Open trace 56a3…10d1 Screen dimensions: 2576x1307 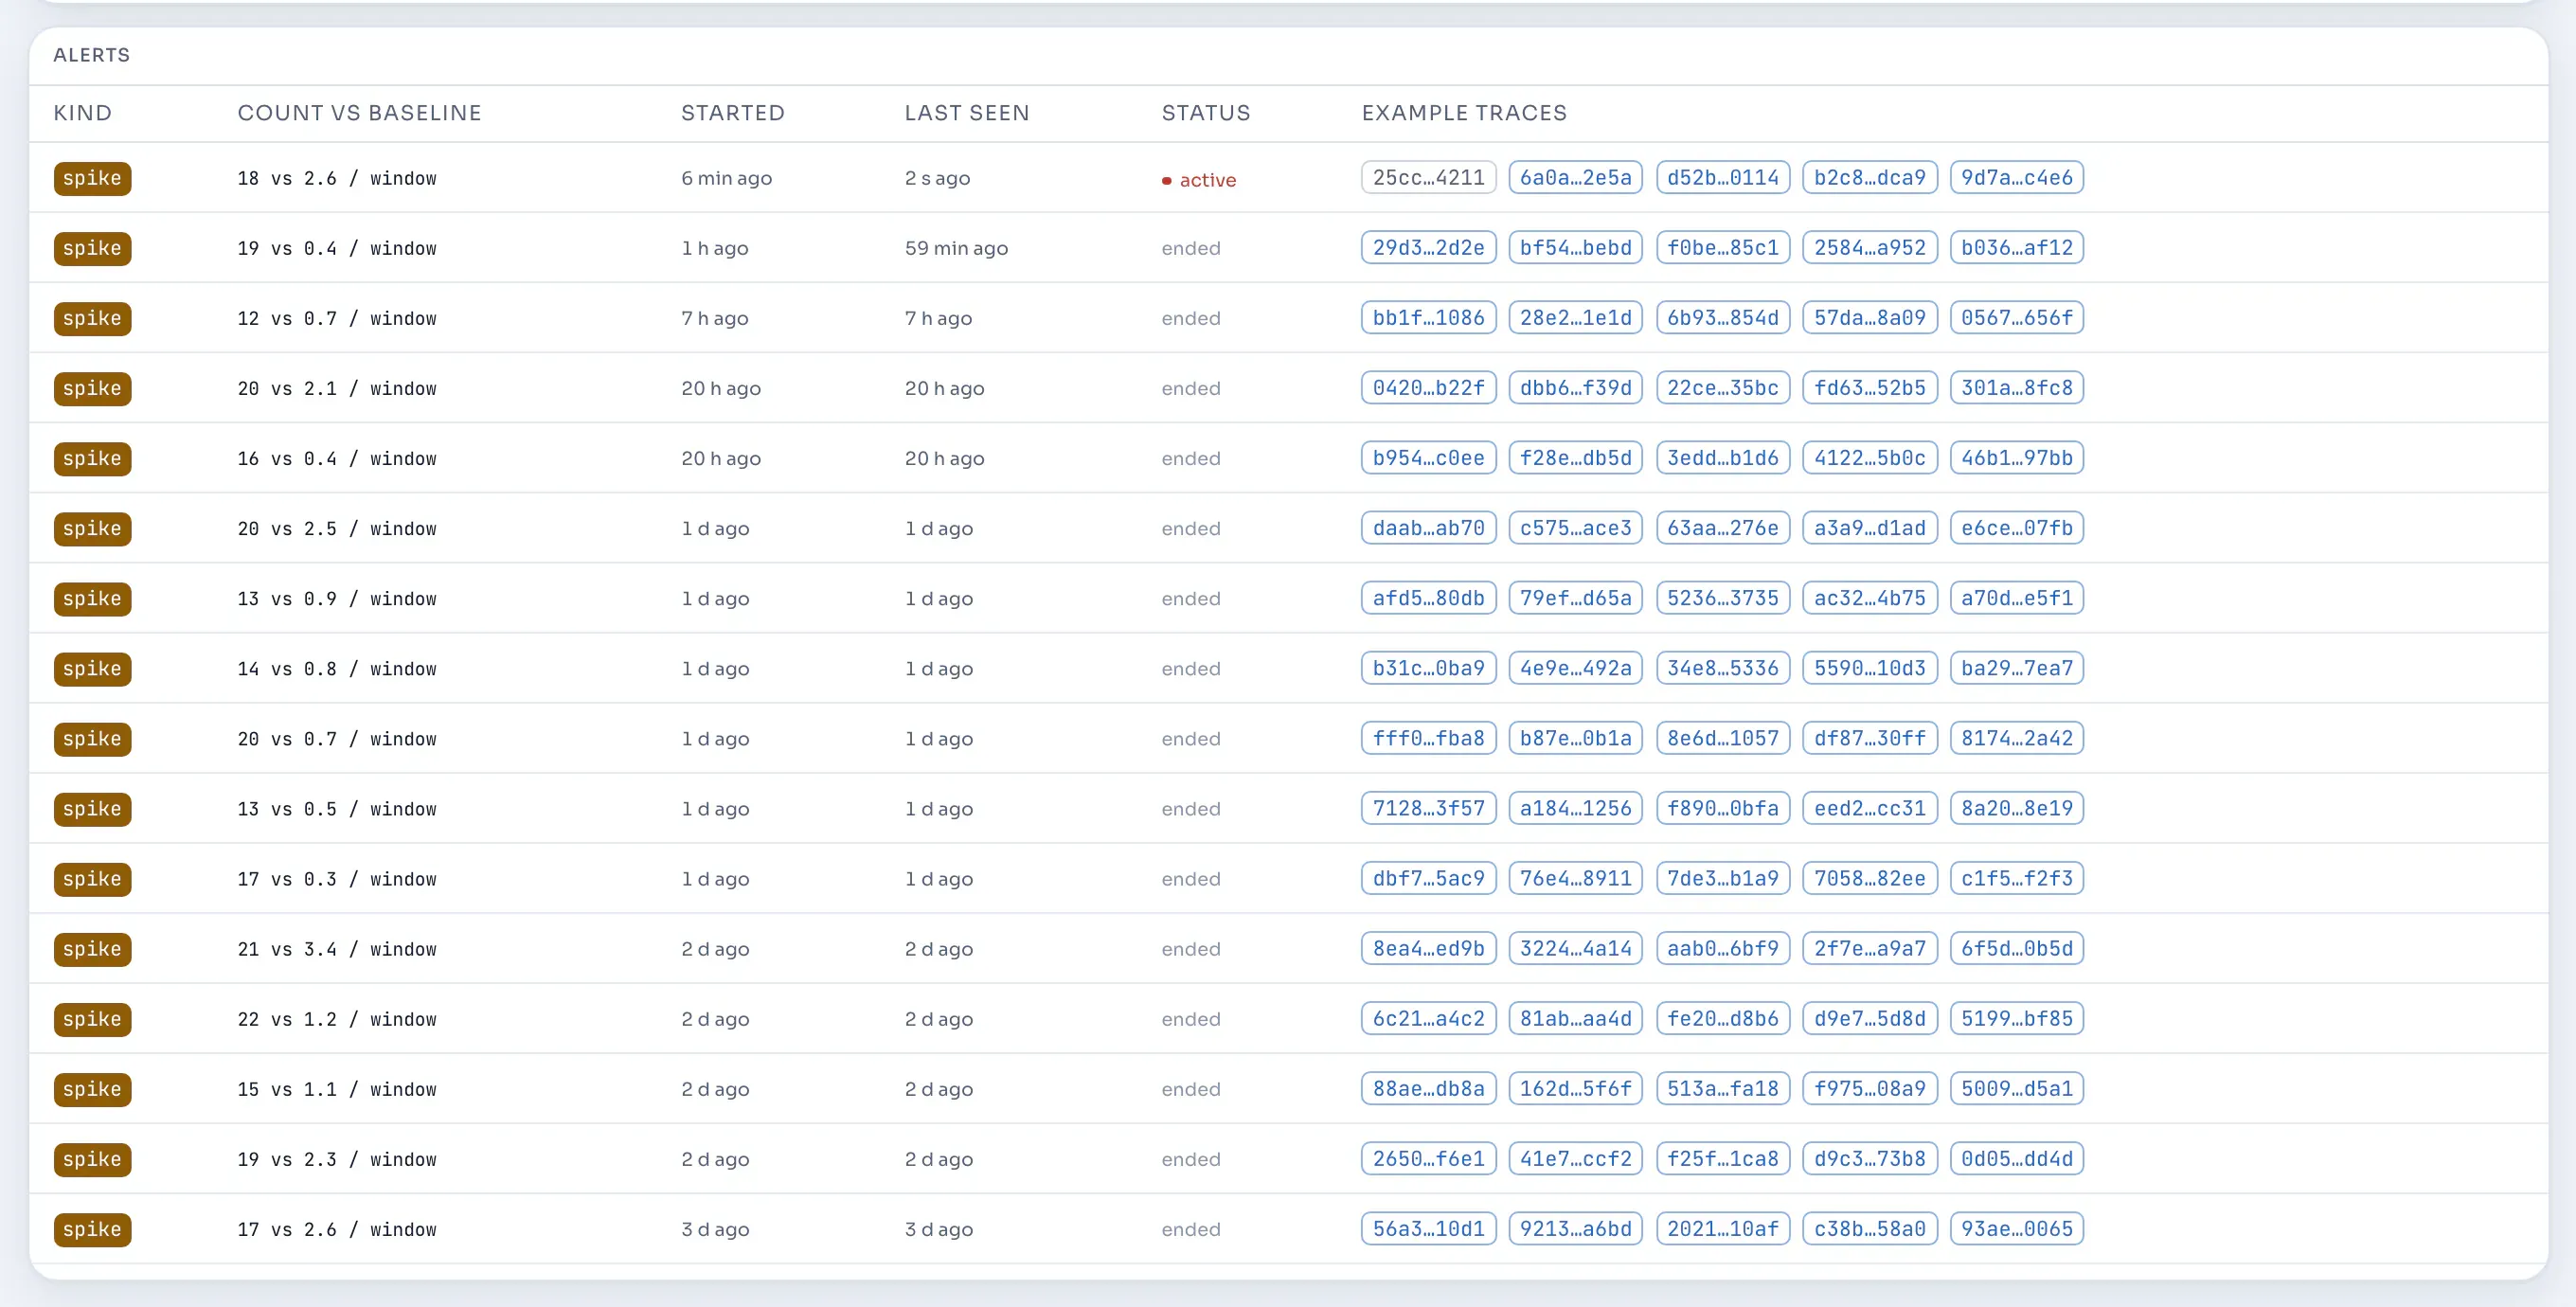tap(1428, 1228)
